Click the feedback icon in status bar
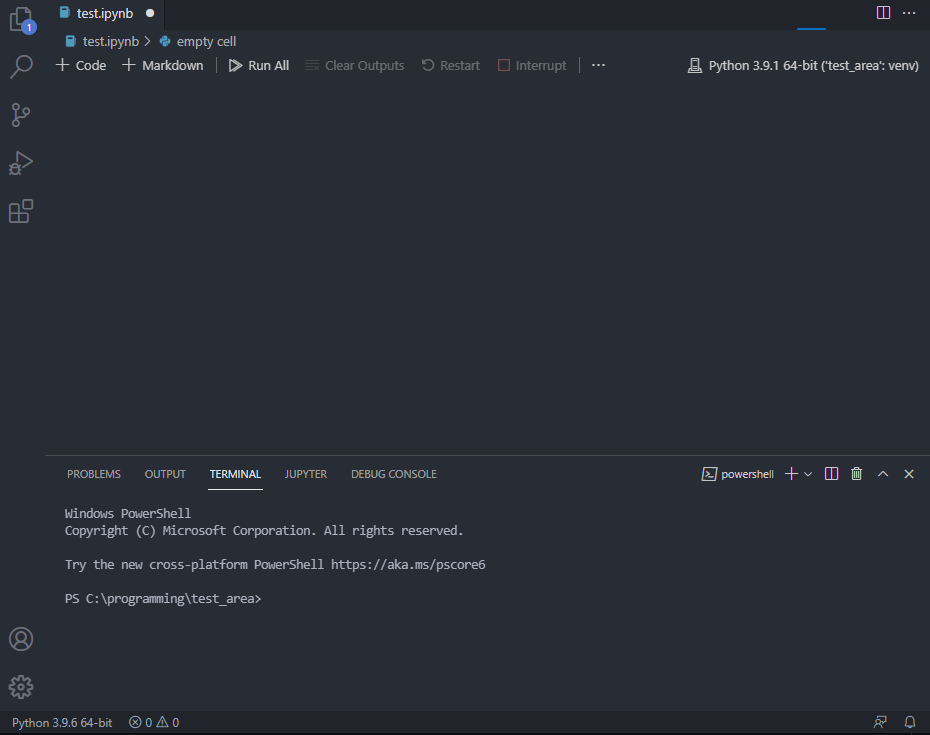 tap(880, 723)
